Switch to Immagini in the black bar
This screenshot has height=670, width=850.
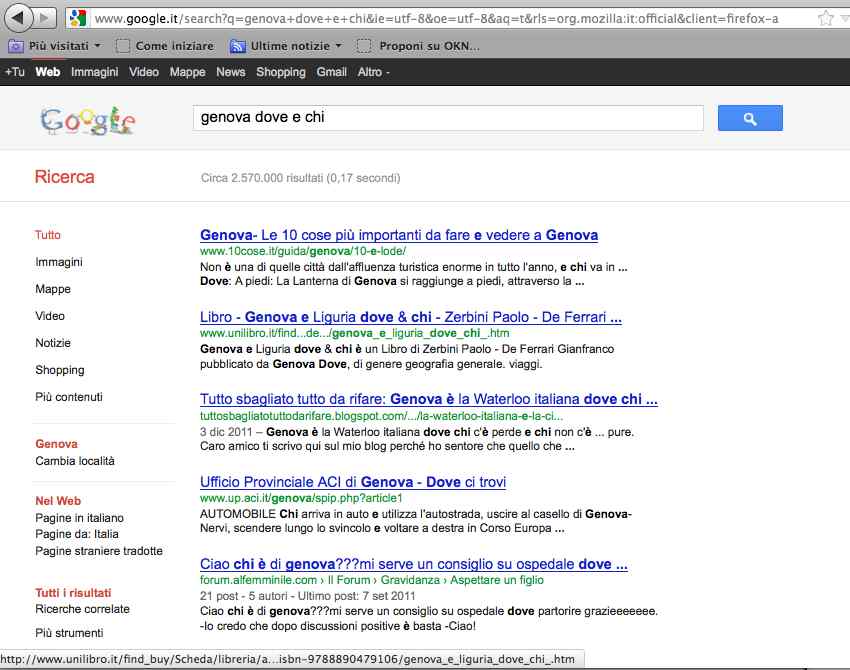(94, 72)
